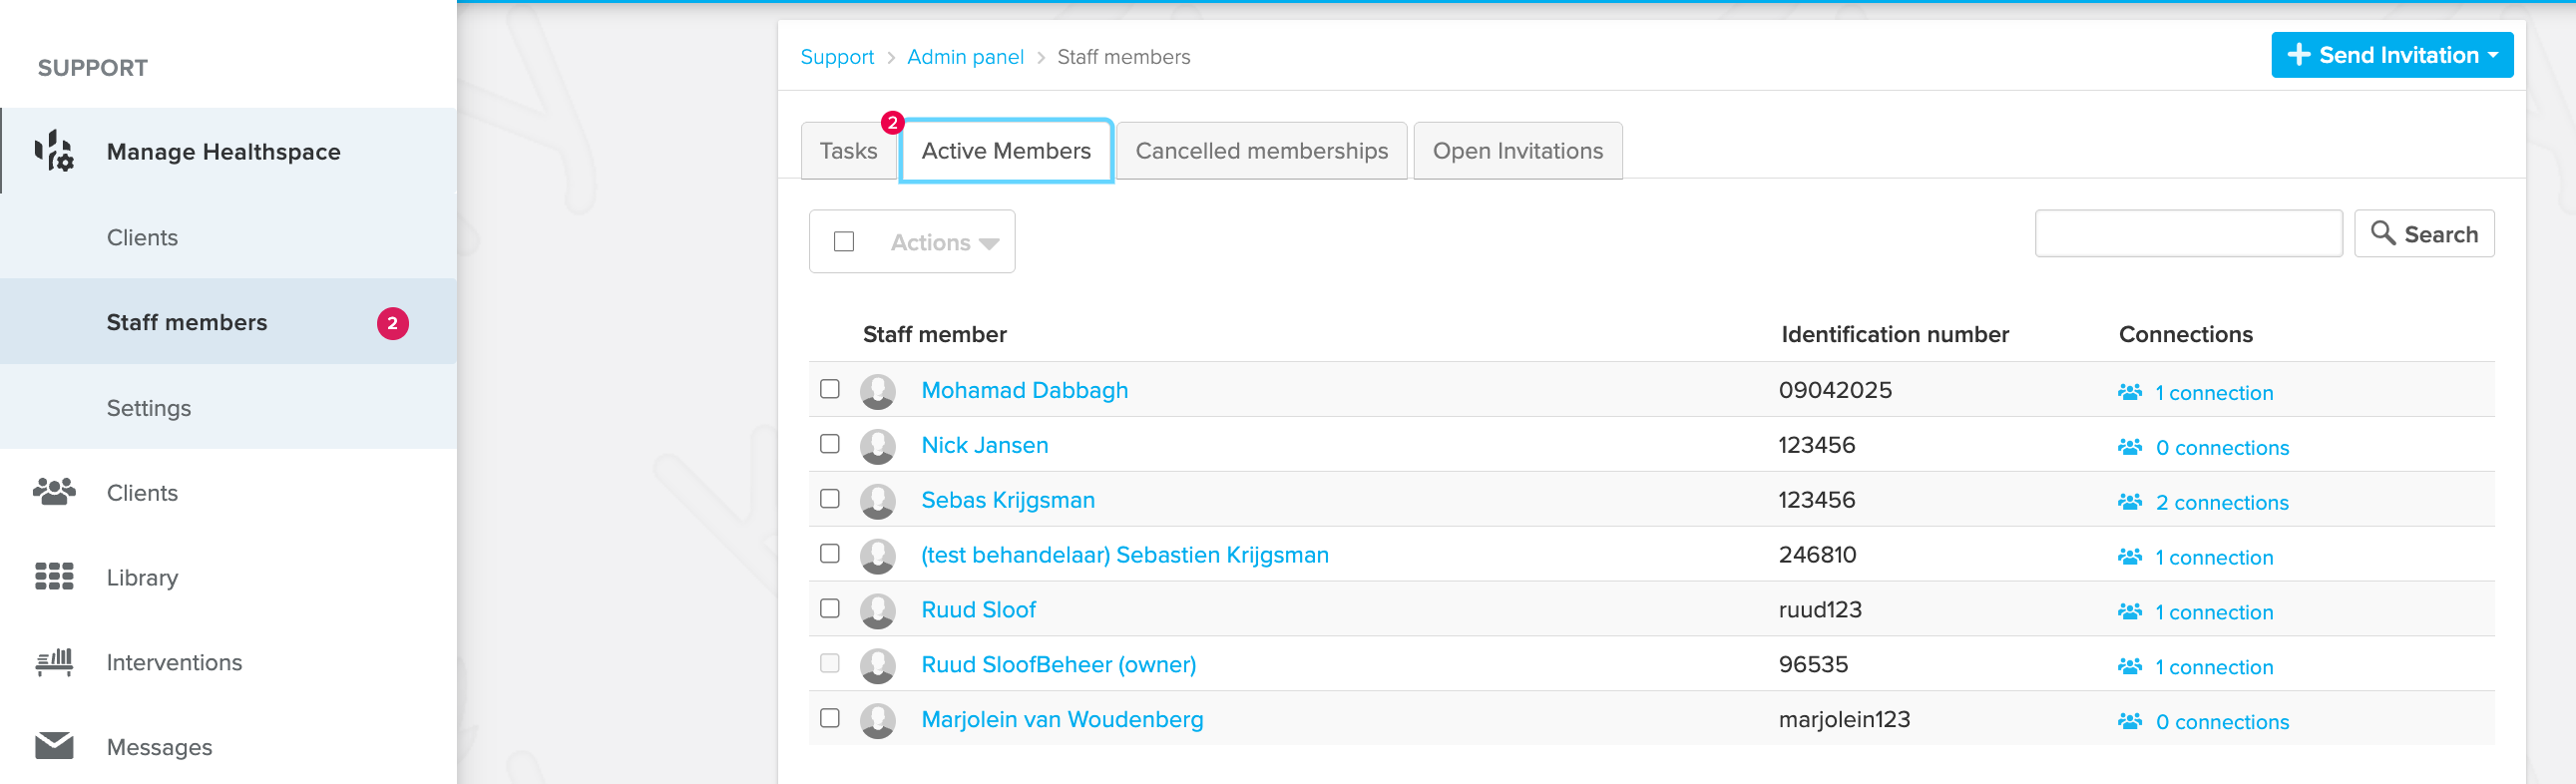Expand the Send Invitation dropdown
Image resolution: width=2576 pixels, height=784 pixels.
tap(2392, 55)
